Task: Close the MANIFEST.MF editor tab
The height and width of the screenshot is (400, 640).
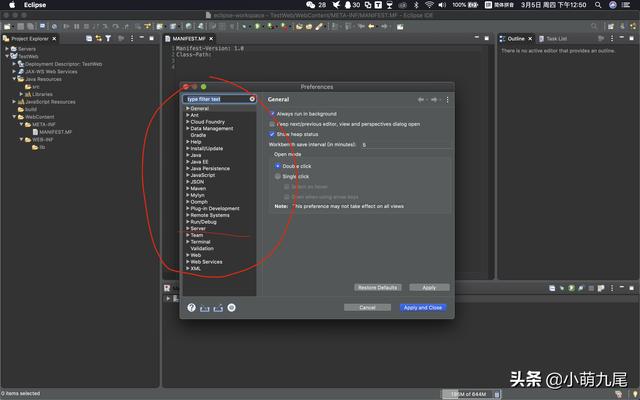Action: [211, 38]
